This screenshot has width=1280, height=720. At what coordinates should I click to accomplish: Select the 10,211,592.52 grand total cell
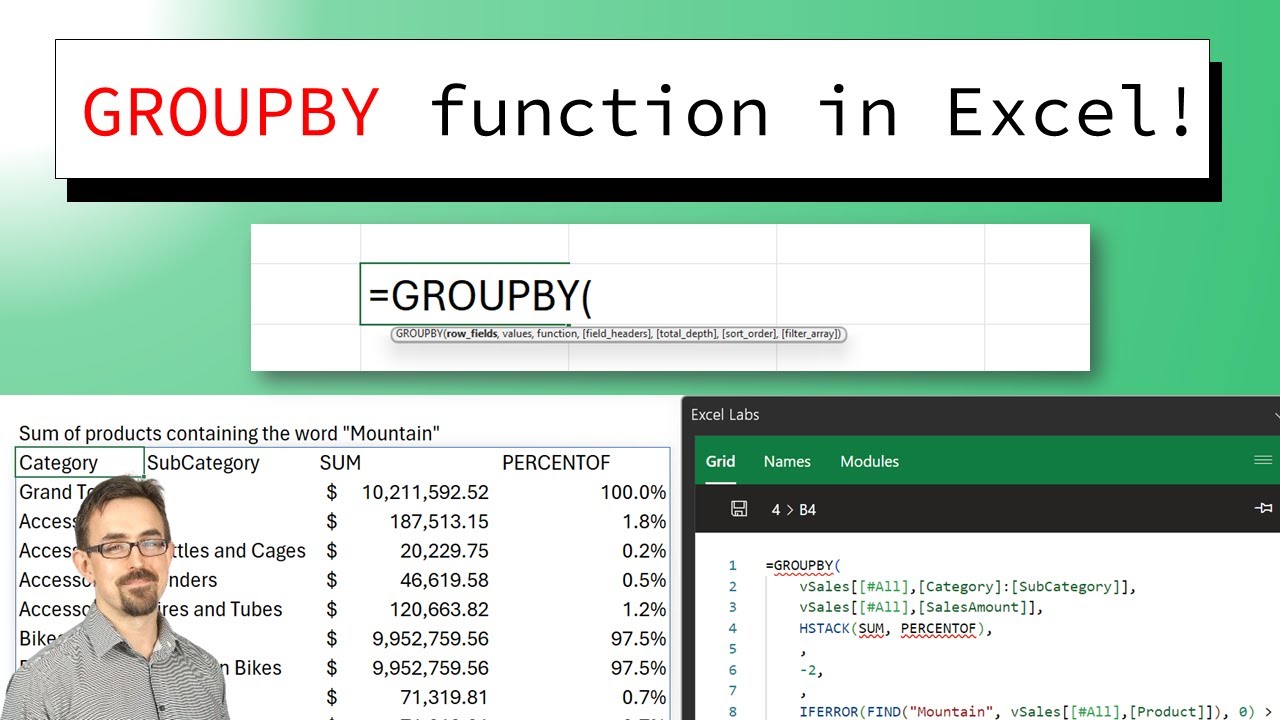tap(425, 492)
